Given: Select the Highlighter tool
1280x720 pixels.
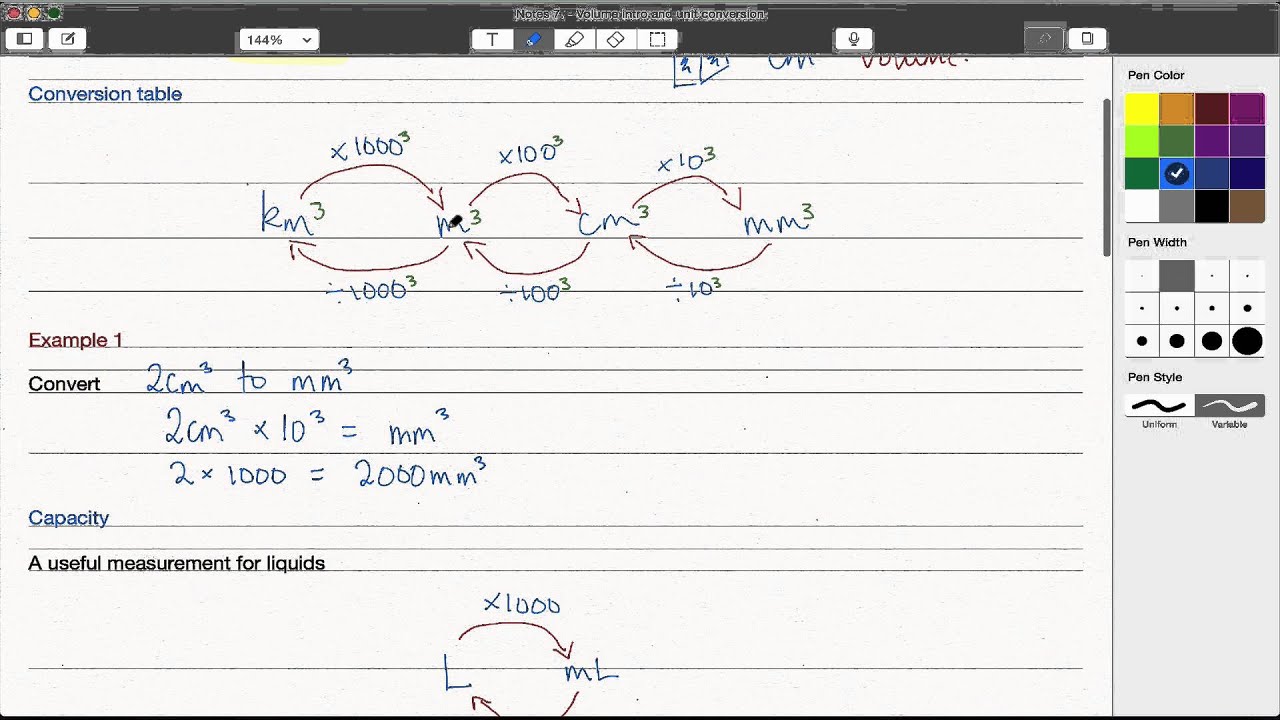Looking at the screenshot, I should [x=574, y=39].
